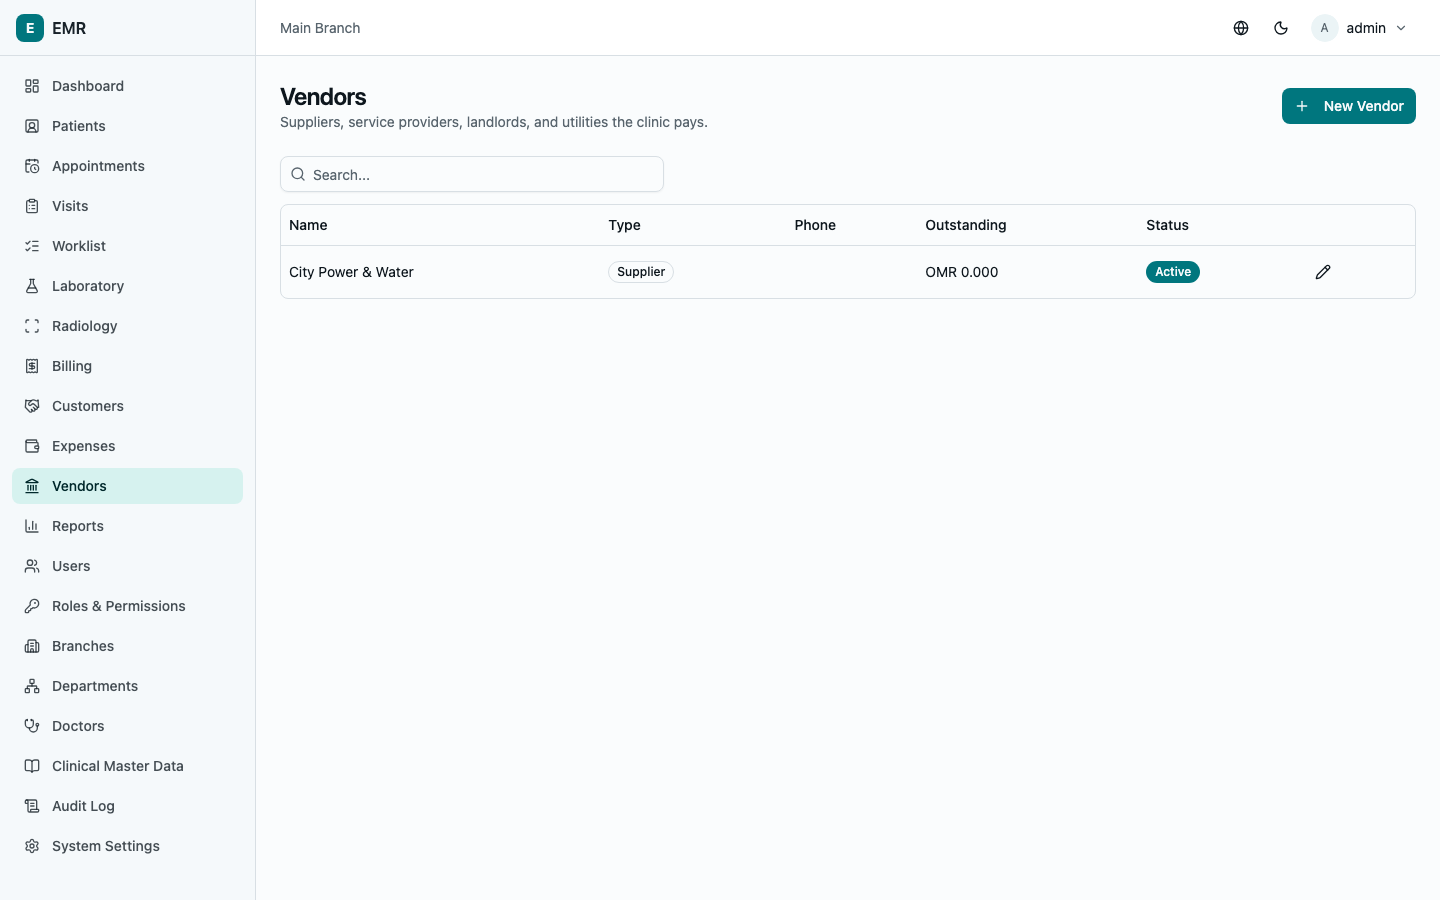Click the Active status badge
The image size is (1440, 900).
coord(1173,272)
